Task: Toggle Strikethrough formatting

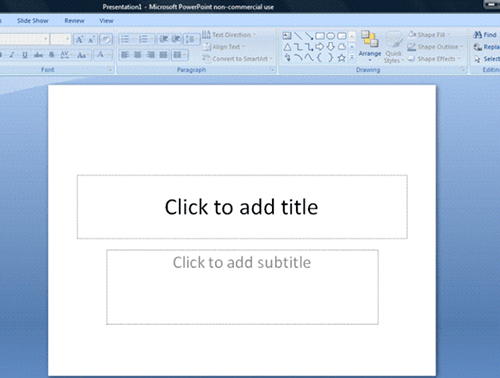Action: click(38, 55)
